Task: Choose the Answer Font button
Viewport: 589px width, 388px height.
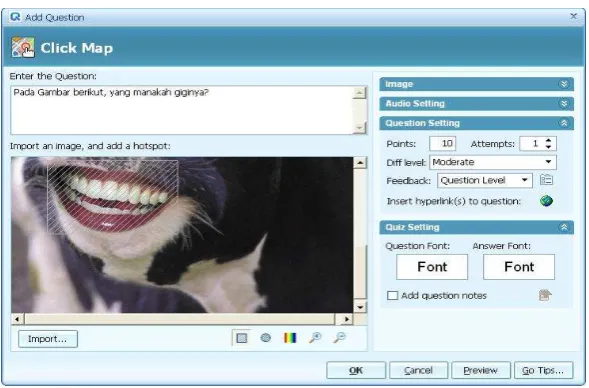Action: 519,267
